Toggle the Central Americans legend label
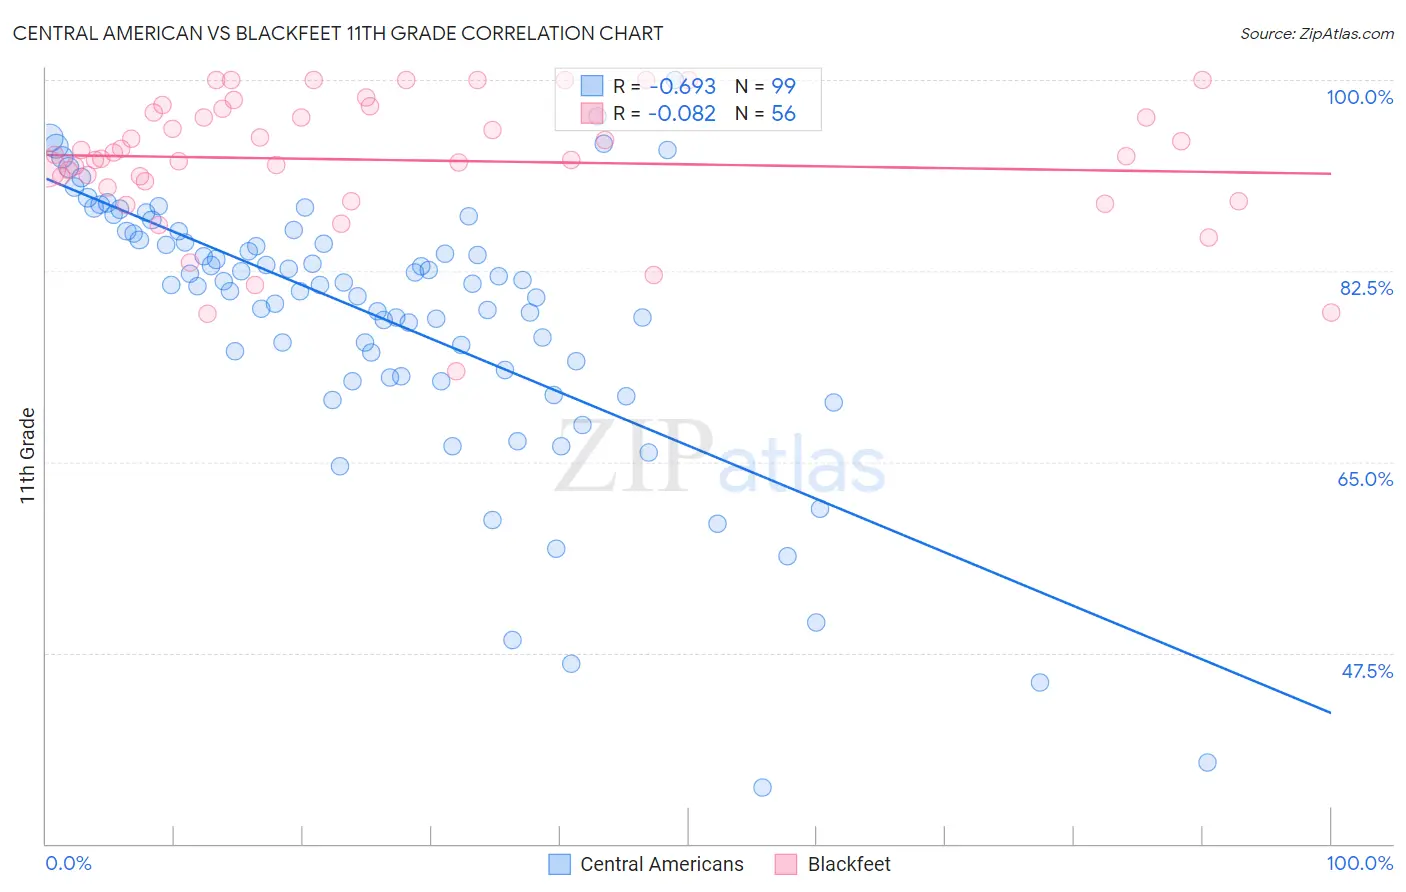 (x=661, y=864)
